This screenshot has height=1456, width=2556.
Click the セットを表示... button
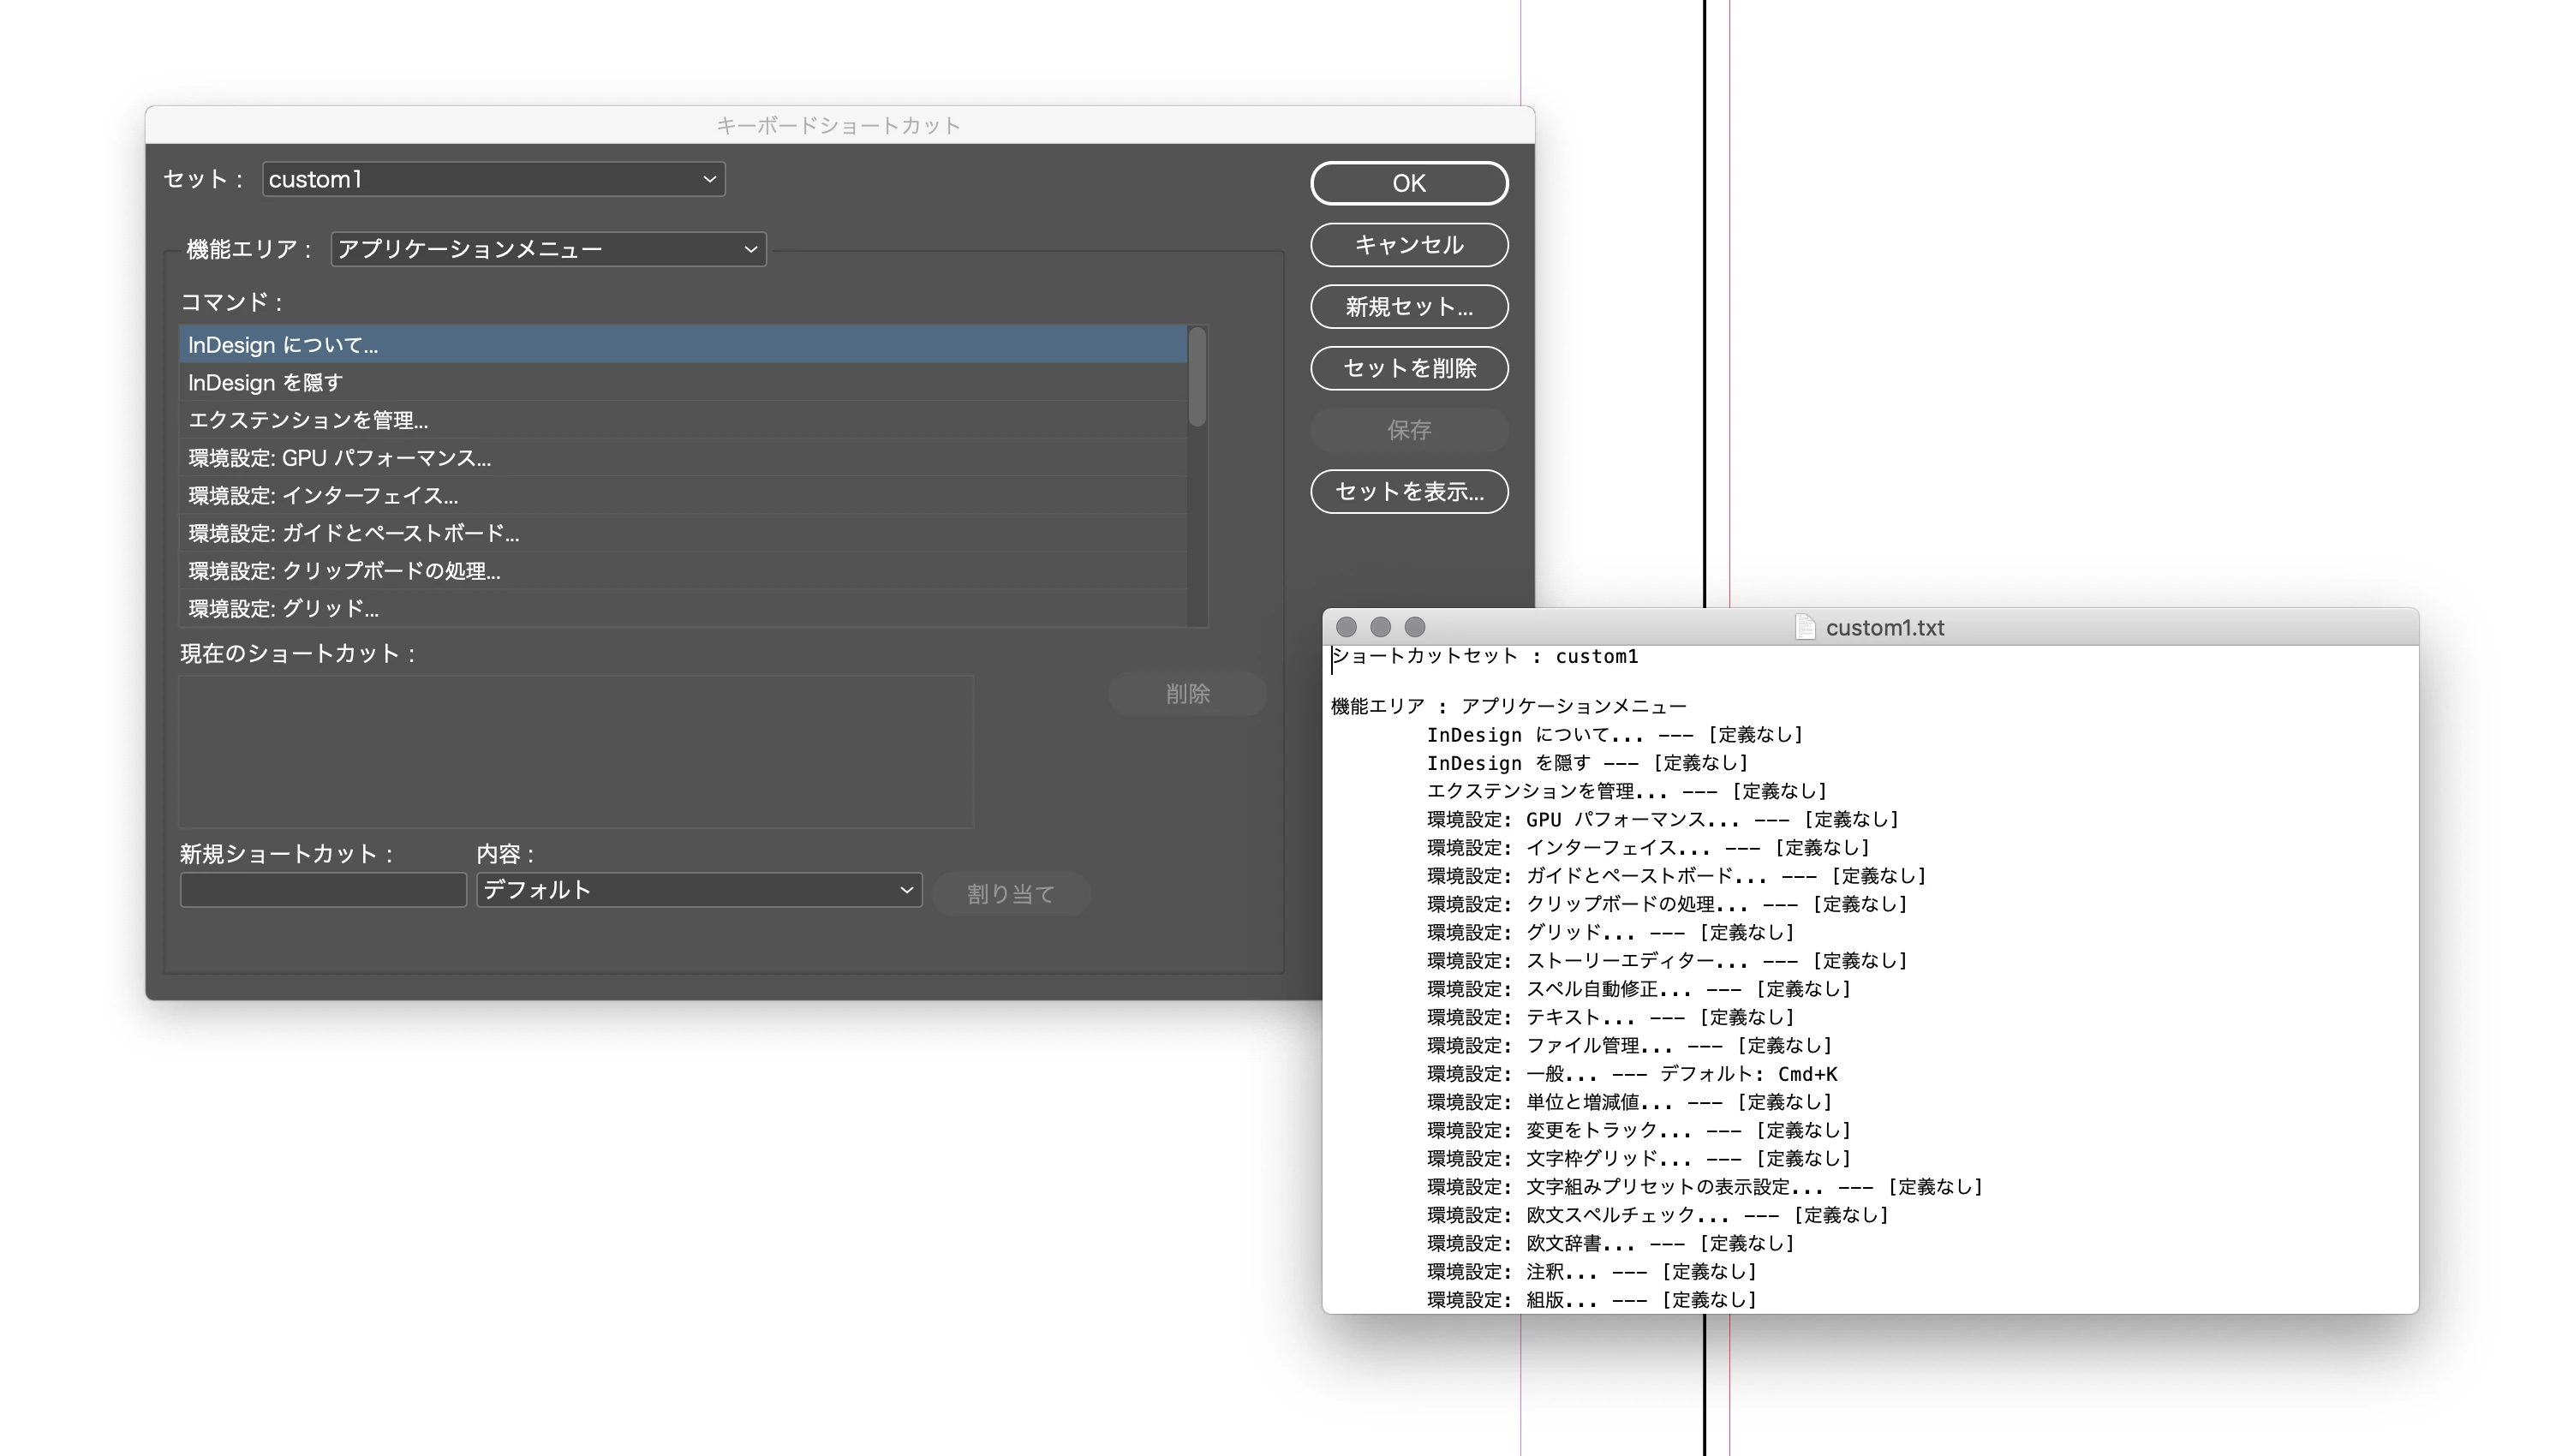point(1408,492)
